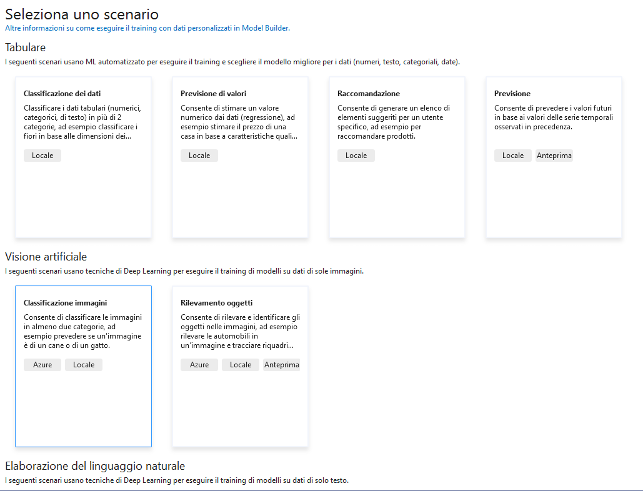The width and height of the screenshot is (644, 492).
Task: Choose Locale tag in Rilevamento oggetti card
Action: [240, 365]
